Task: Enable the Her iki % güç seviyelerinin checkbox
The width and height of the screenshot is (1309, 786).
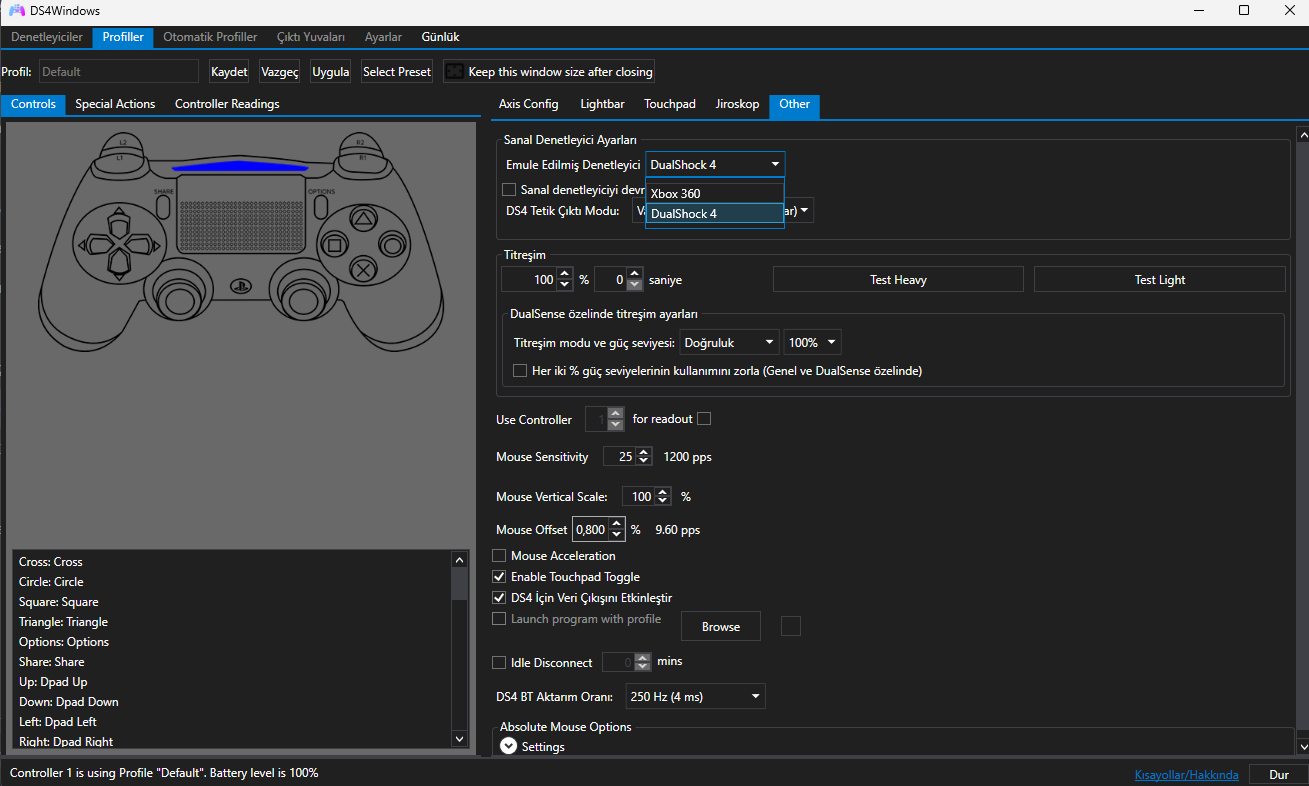Action: point(520,370)
